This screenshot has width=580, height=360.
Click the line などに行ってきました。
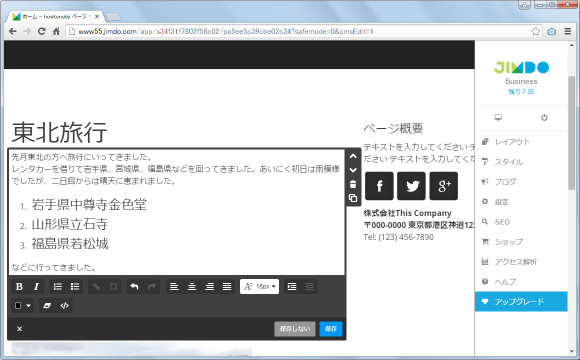[54, 267]
